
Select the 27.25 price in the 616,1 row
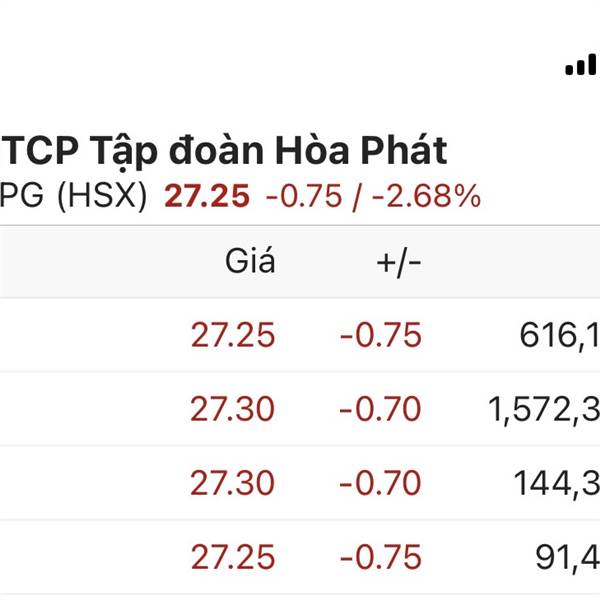point(232,335)
